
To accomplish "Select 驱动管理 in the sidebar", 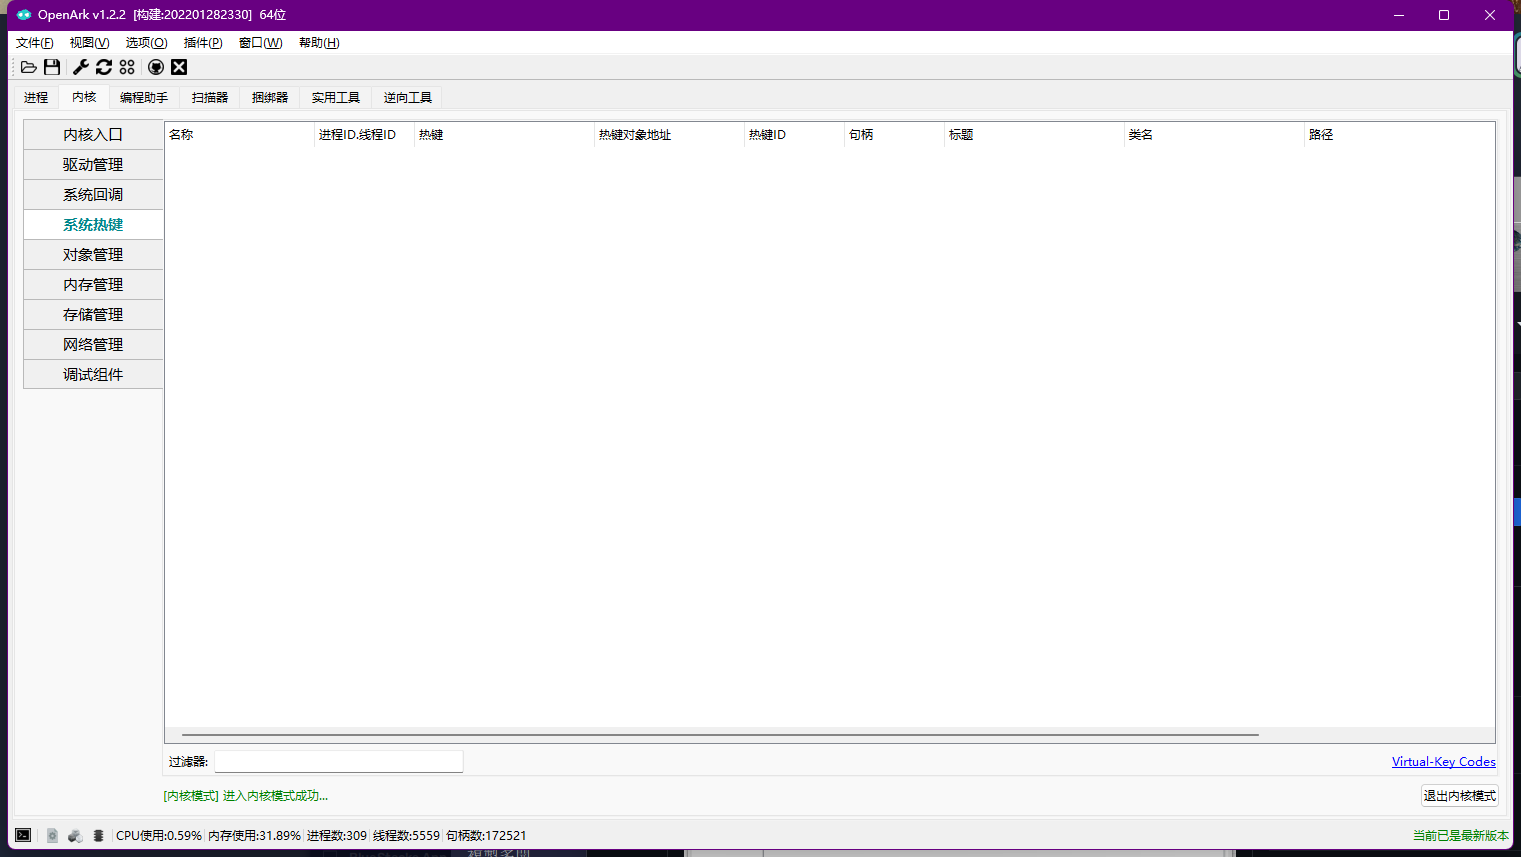I will point(93,165).
